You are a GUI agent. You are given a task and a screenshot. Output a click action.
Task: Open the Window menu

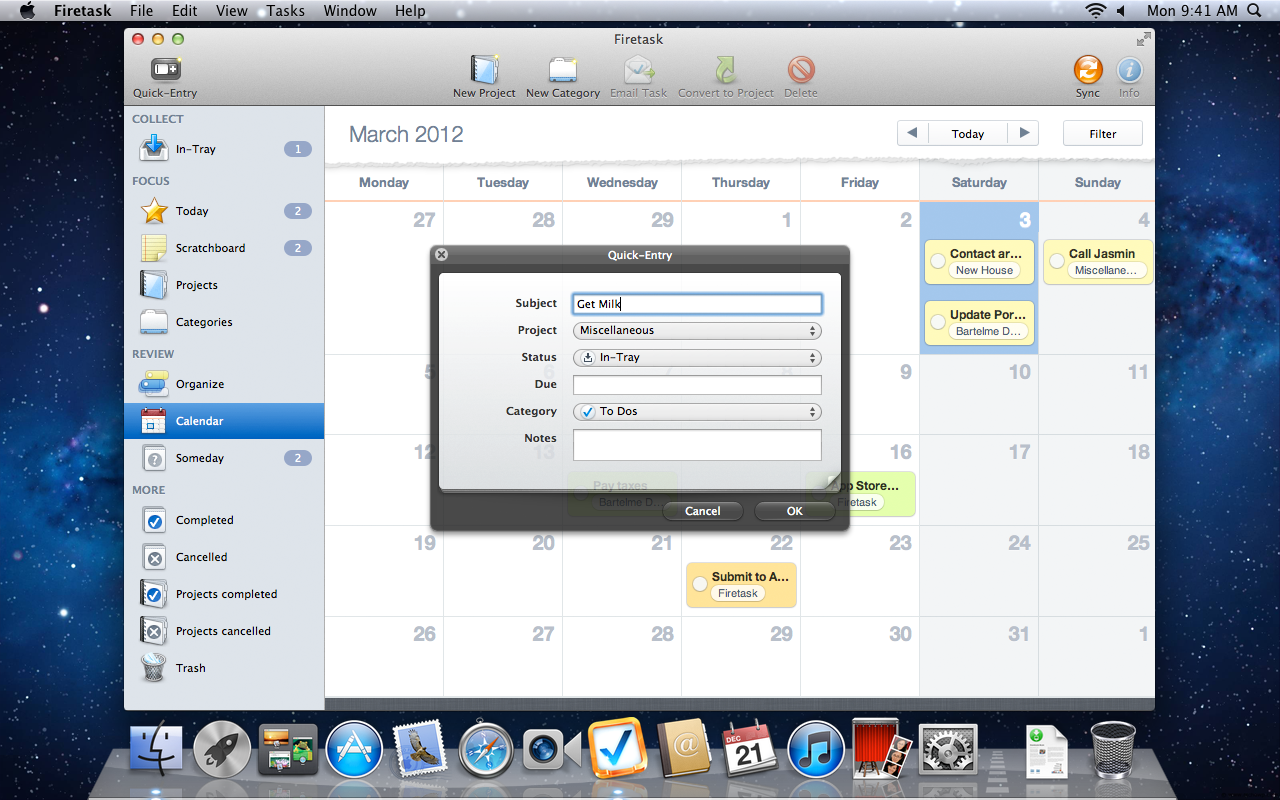point(350,11)
